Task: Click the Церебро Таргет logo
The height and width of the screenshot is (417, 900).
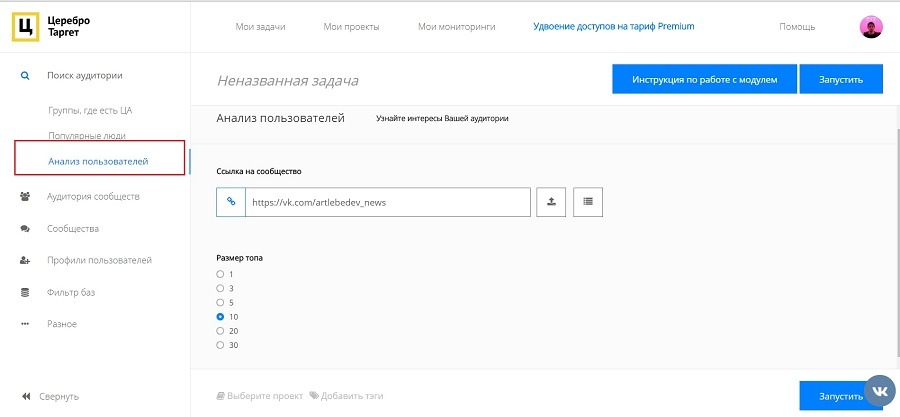Action: [x=52, y=26]
